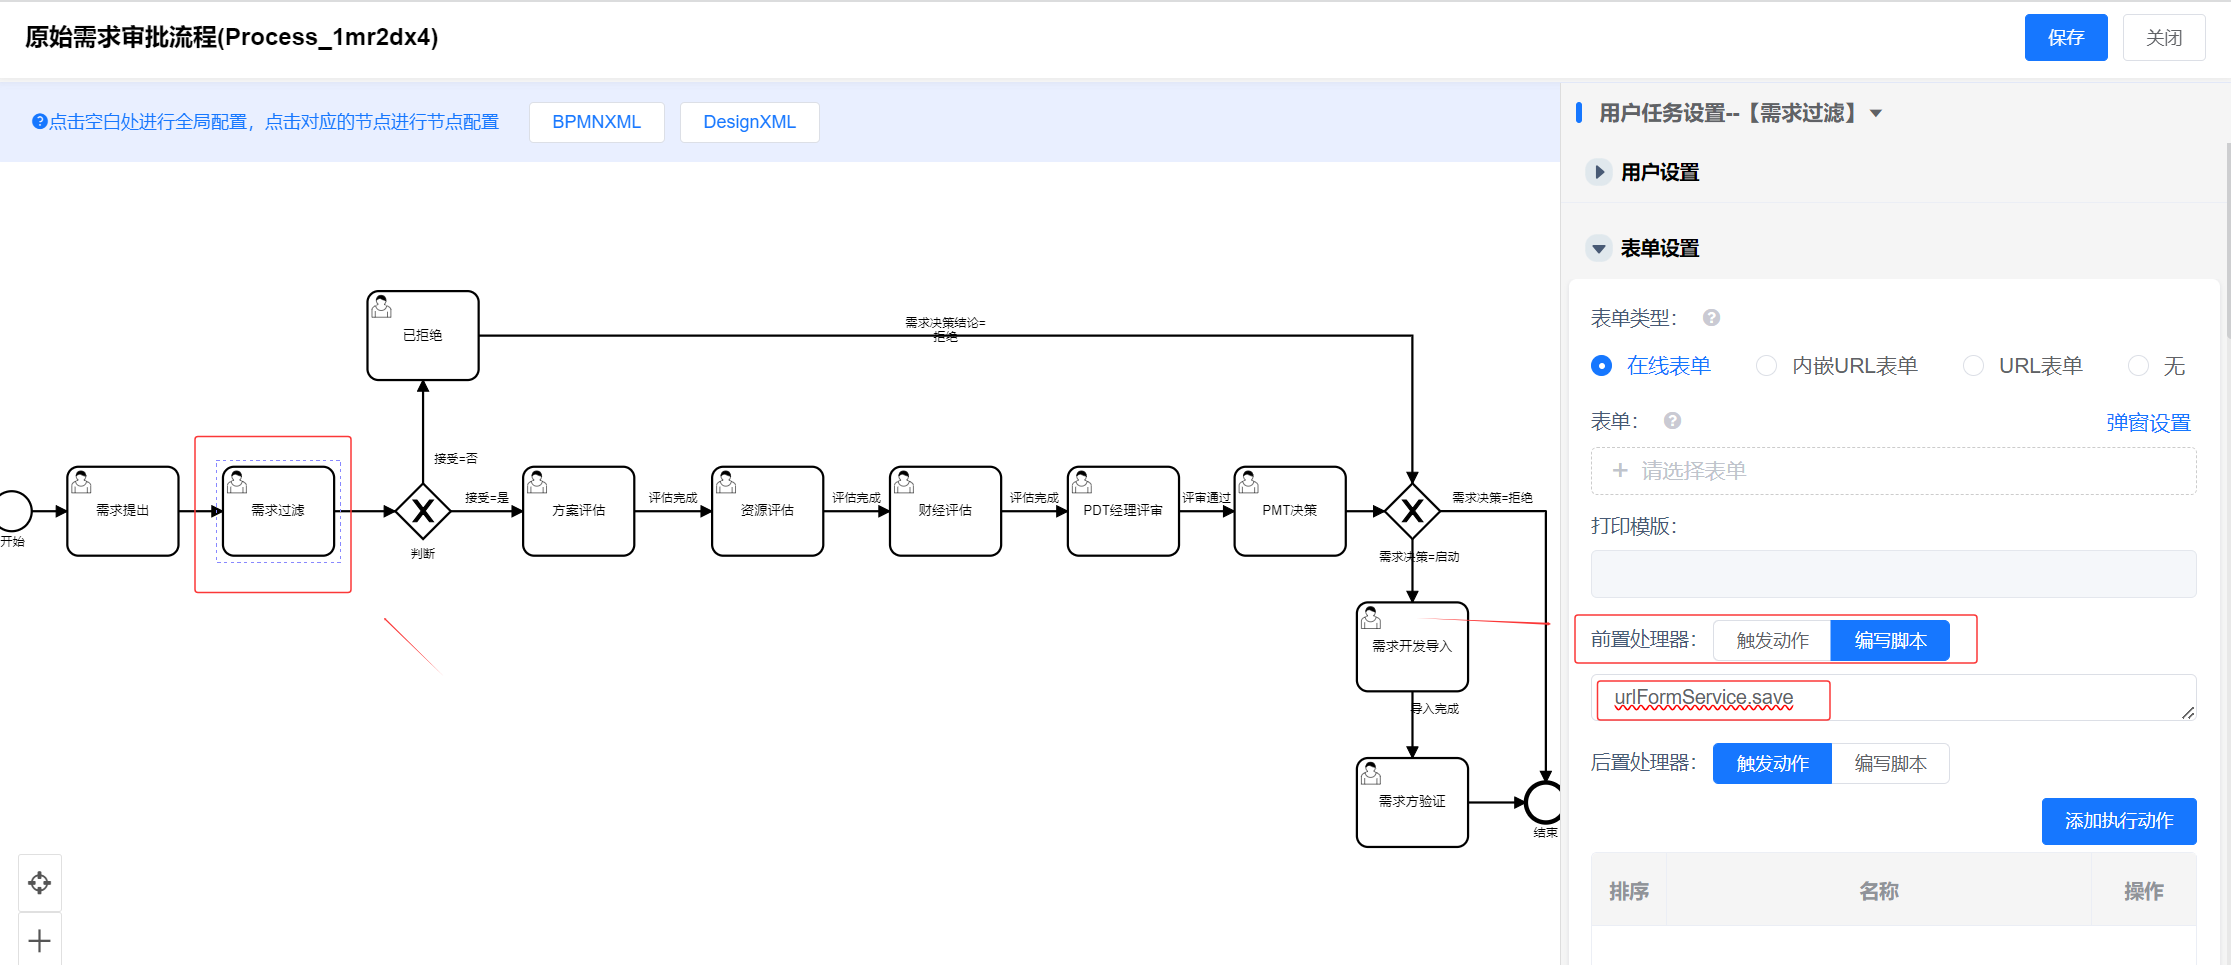Click the 需求提出 user task node
This screenshot has width=2231, height=965.
click(122, 511)
